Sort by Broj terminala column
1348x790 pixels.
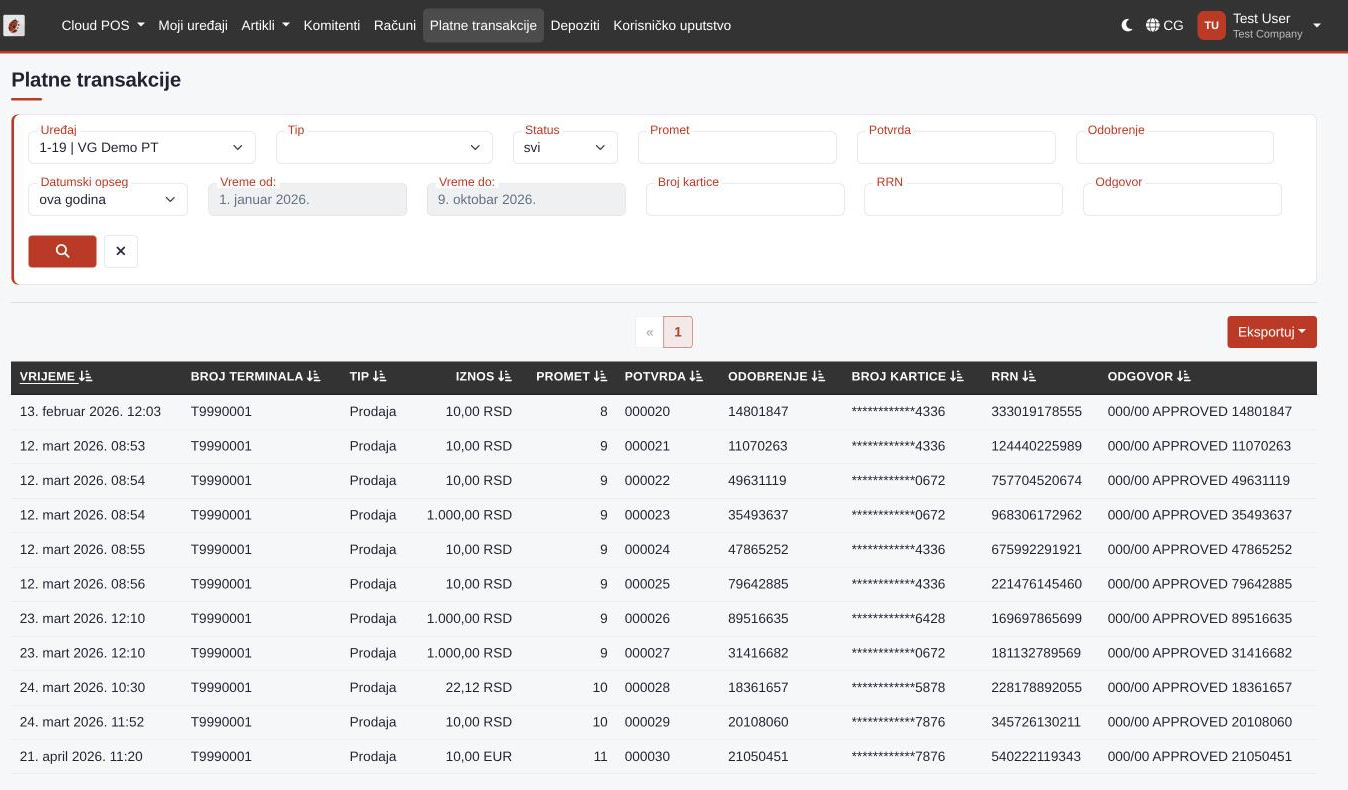tap(256, 376)
